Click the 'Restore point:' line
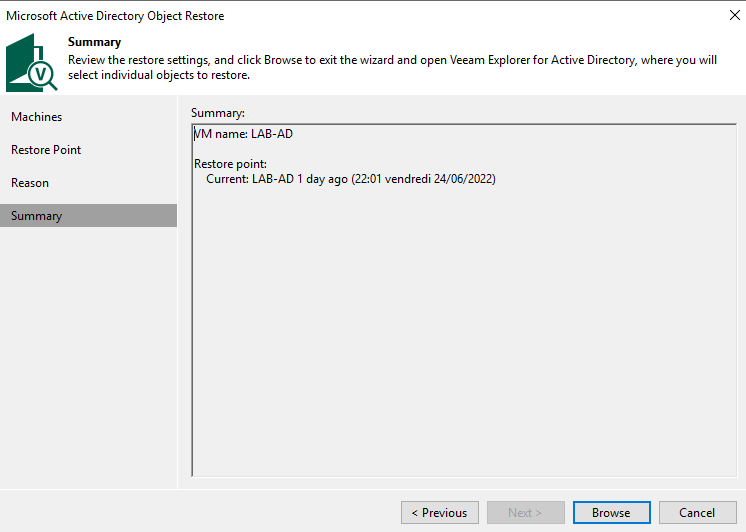The width and height of the screenshot is (746, 532). 230,164
